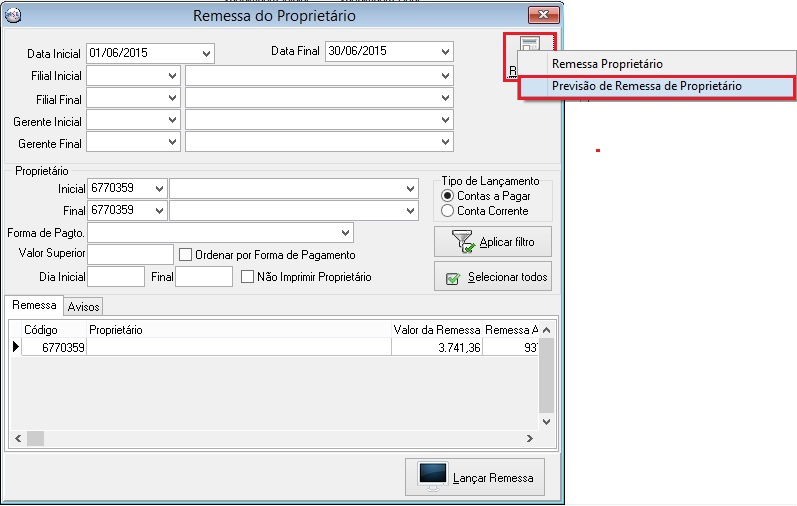Expand the Filial Final name dropdown
797x506 pixels.
(x=445, y=98)
